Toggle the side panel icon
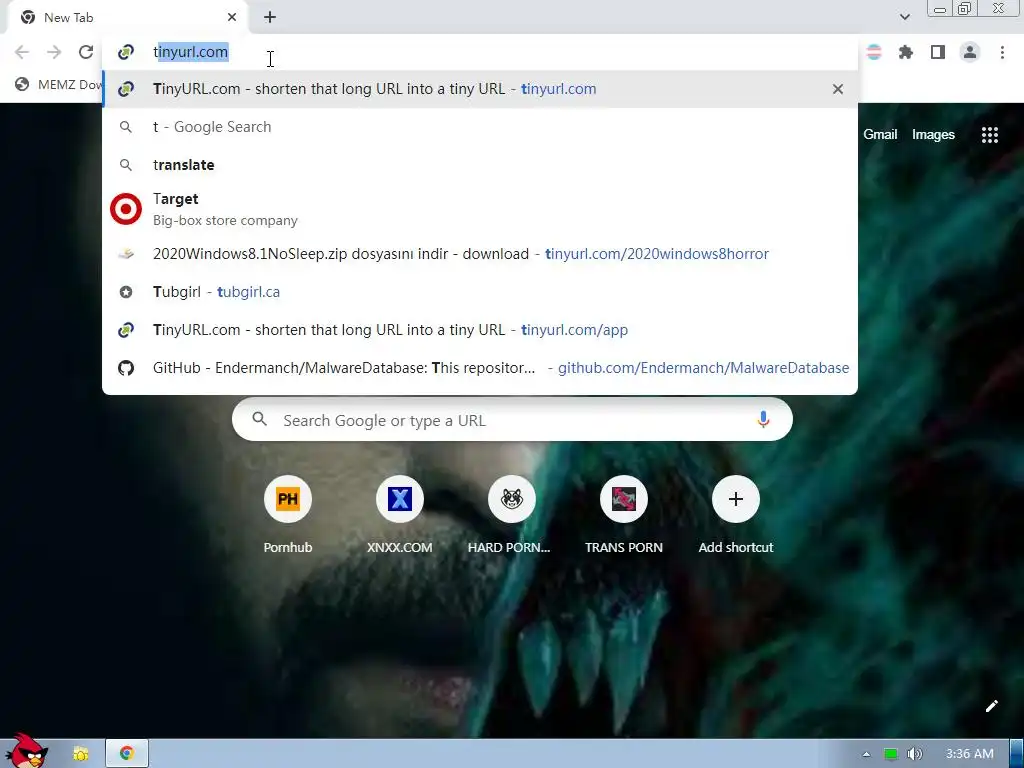The height and width of the screenshot is (768, 1024). 938,52
